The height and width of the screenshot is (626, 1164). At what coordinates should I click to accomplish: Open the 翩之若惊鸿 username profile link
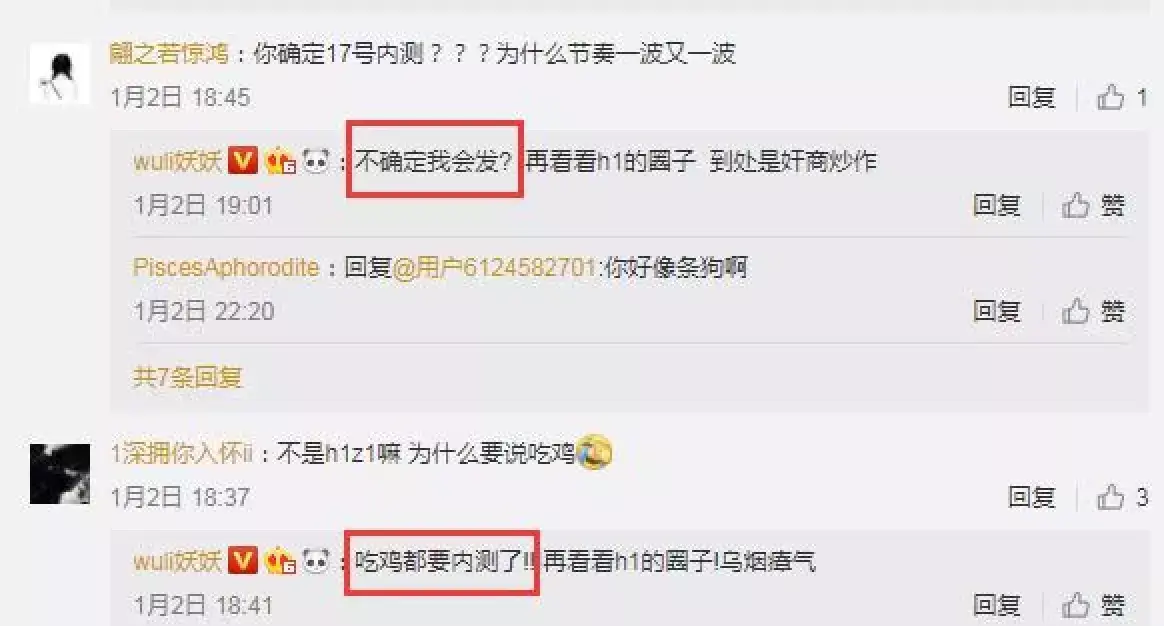click(x=169, y=53)
